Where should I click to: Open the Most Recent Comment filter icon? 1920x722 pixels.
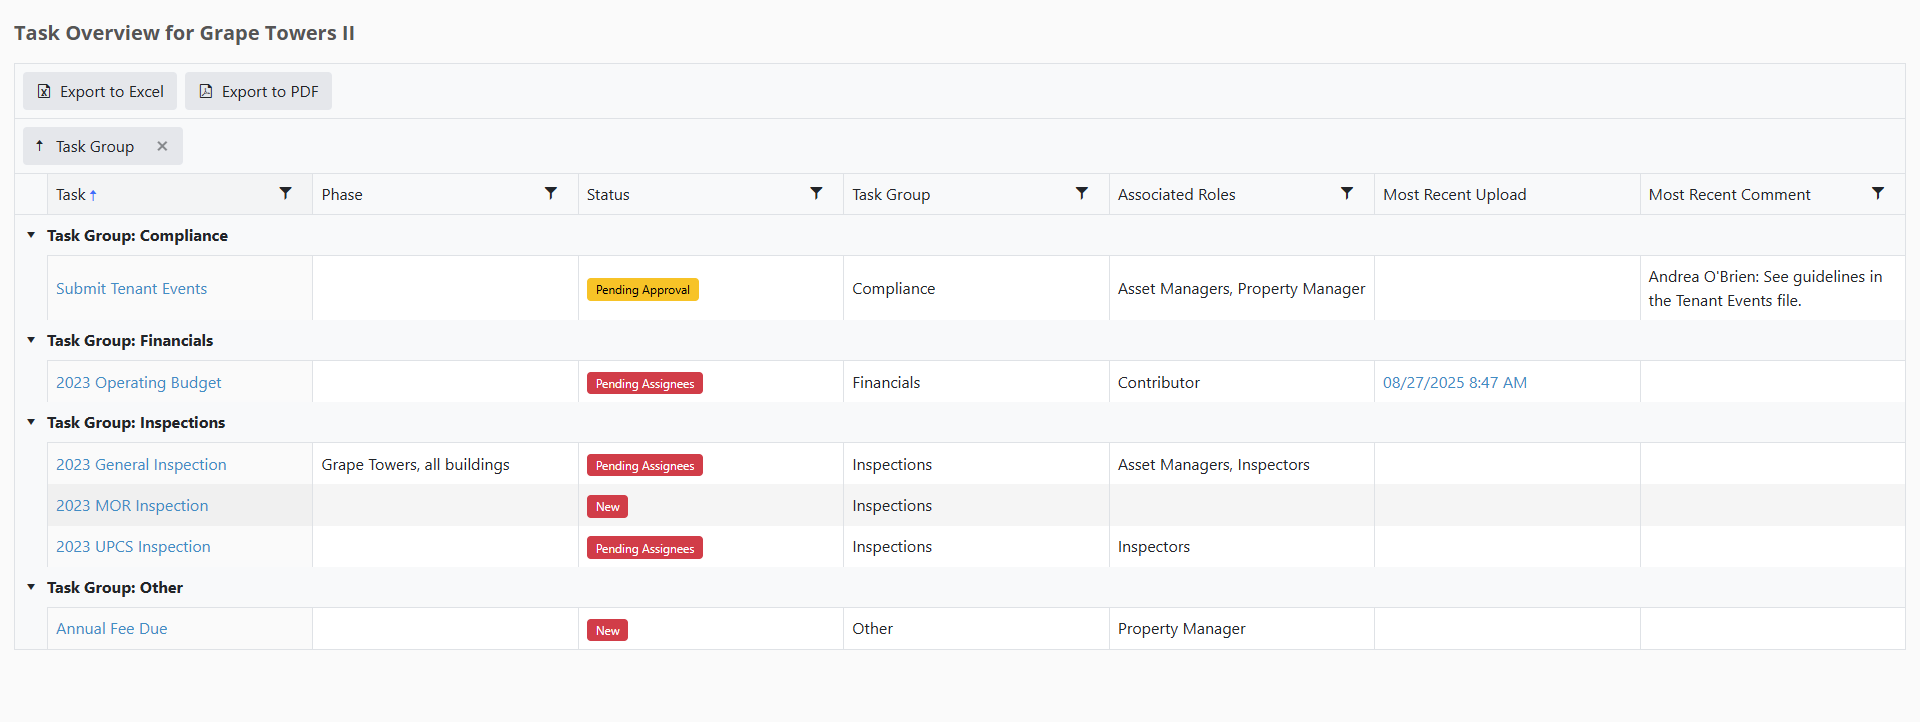point(1878,193)
